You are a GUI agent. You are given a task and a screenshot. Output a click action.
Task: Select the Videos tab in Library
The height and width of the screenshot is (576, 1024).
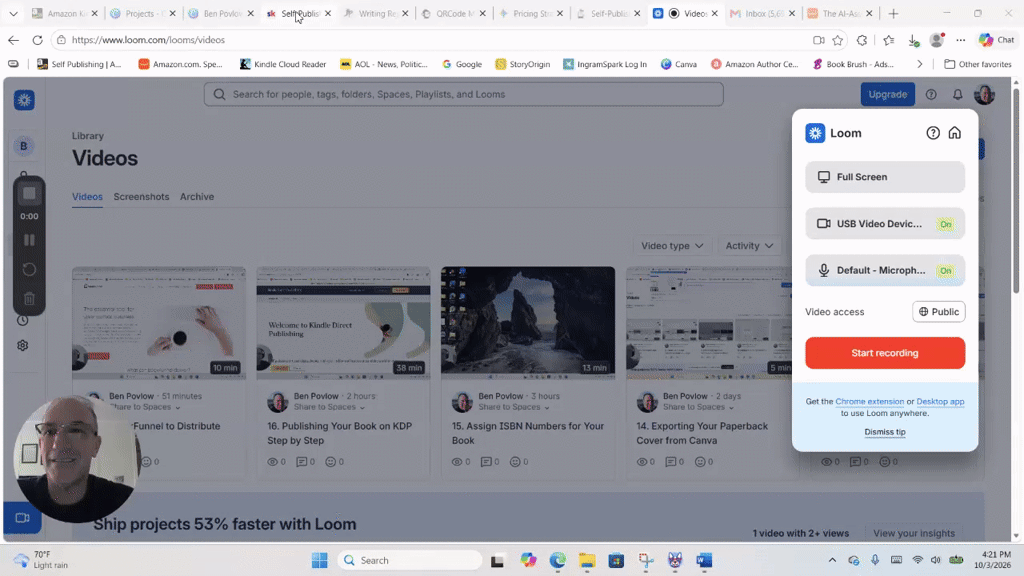(88, 197)
